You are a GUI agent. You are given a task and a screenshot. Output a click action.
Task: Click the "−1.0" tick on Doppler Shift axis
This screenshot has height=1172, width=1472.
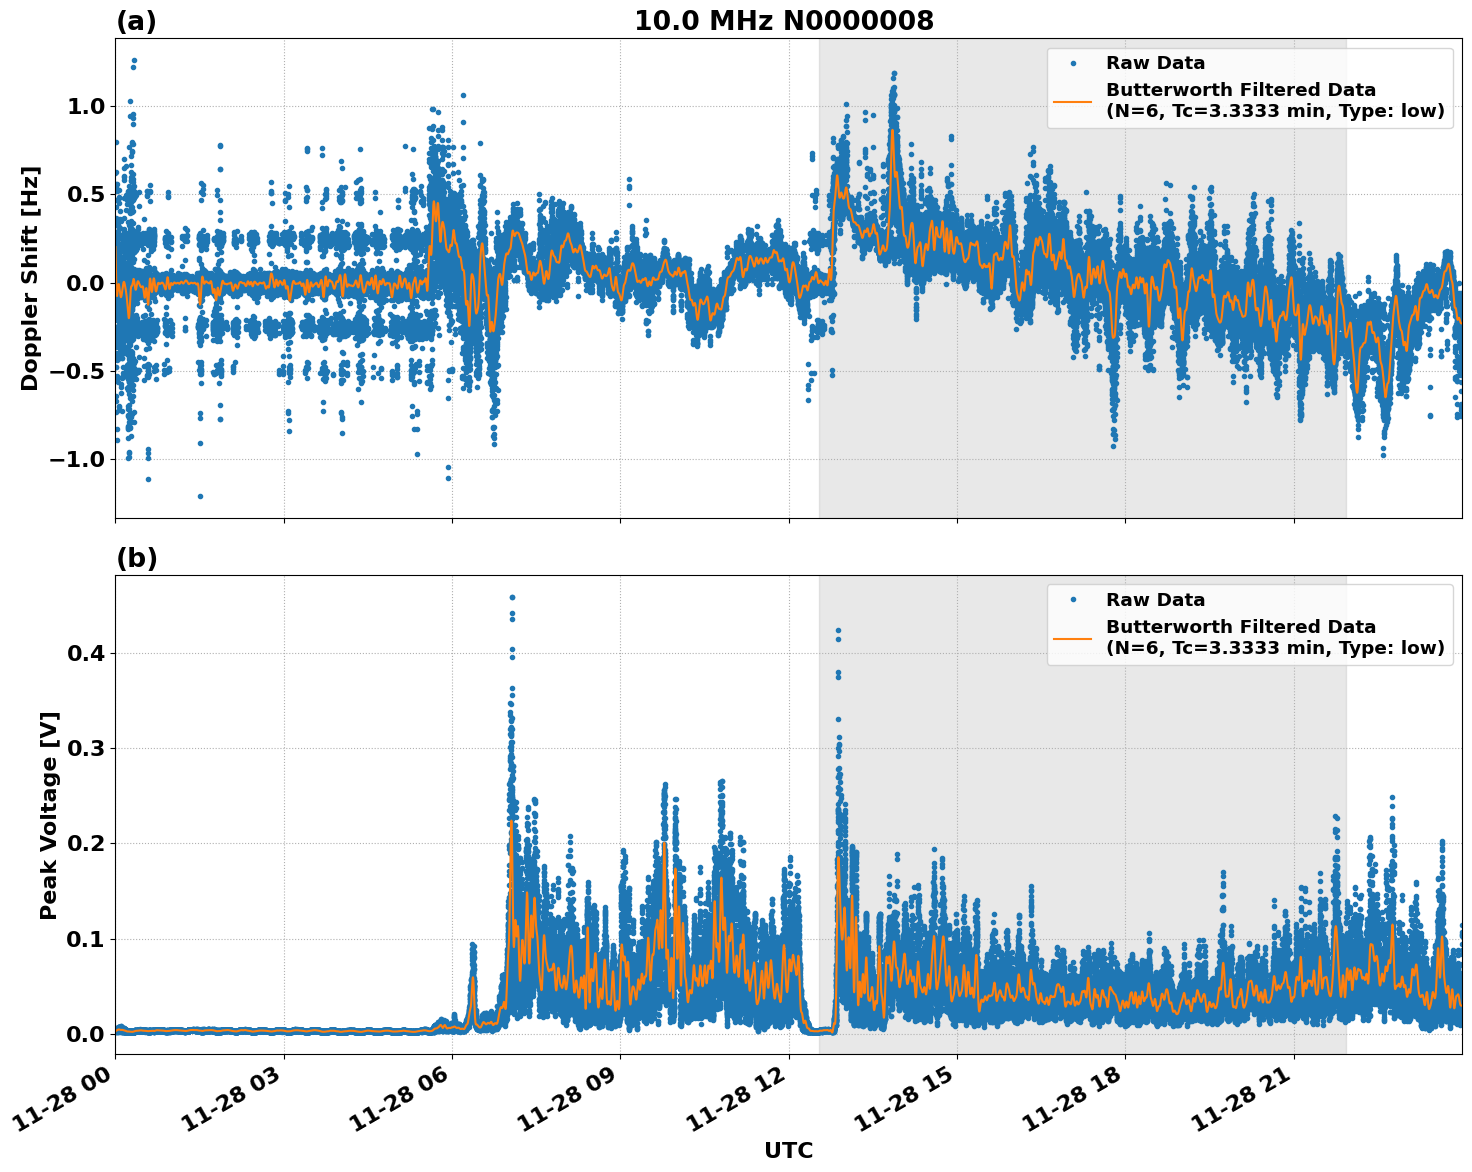(77, 459)
